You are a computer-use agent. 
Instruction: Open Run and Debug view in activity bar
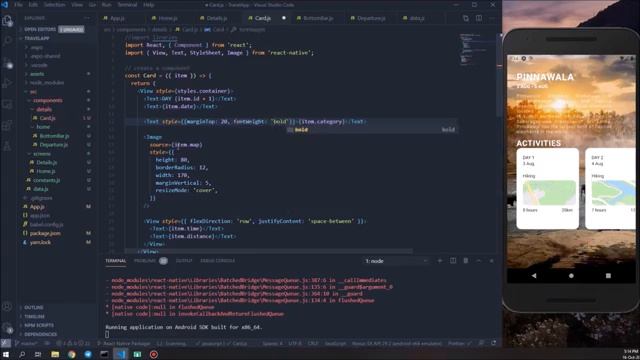point(7,84)
